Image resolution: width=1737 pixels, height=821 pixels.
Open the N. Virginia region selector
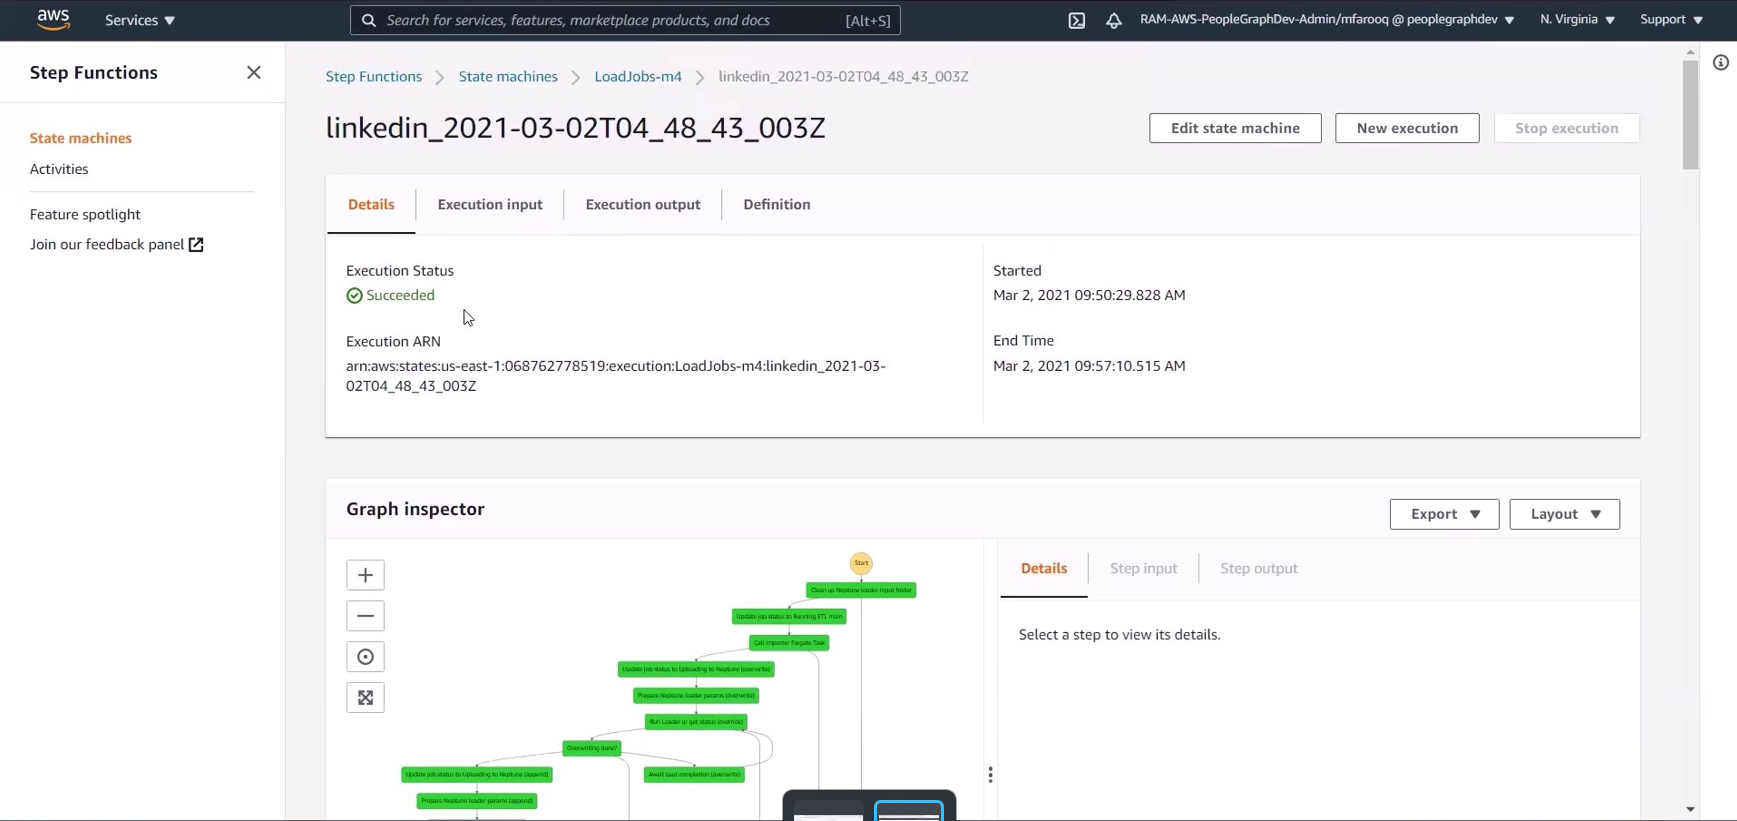[x=1577, y=20]
